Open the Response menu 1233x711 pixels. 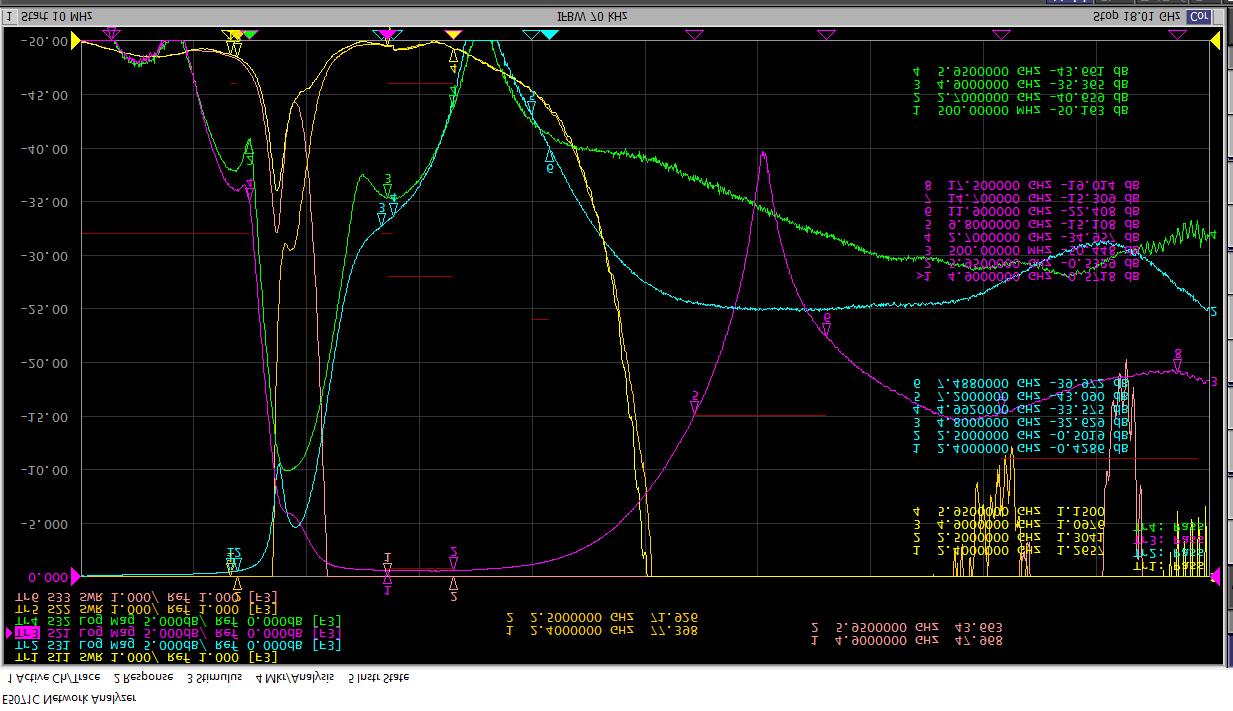tap(143, 677)
